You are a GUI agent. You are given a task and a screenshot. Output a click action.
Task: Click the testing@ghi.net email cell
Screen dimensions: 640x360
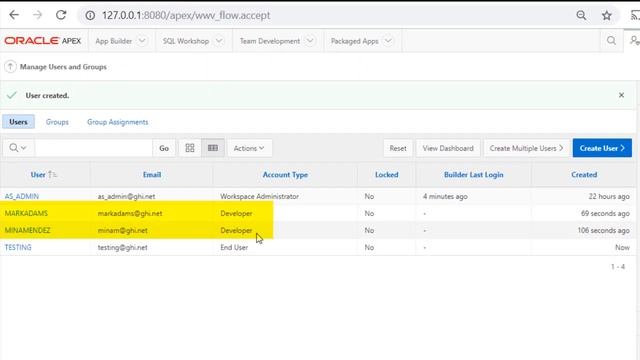pos(122,247)
